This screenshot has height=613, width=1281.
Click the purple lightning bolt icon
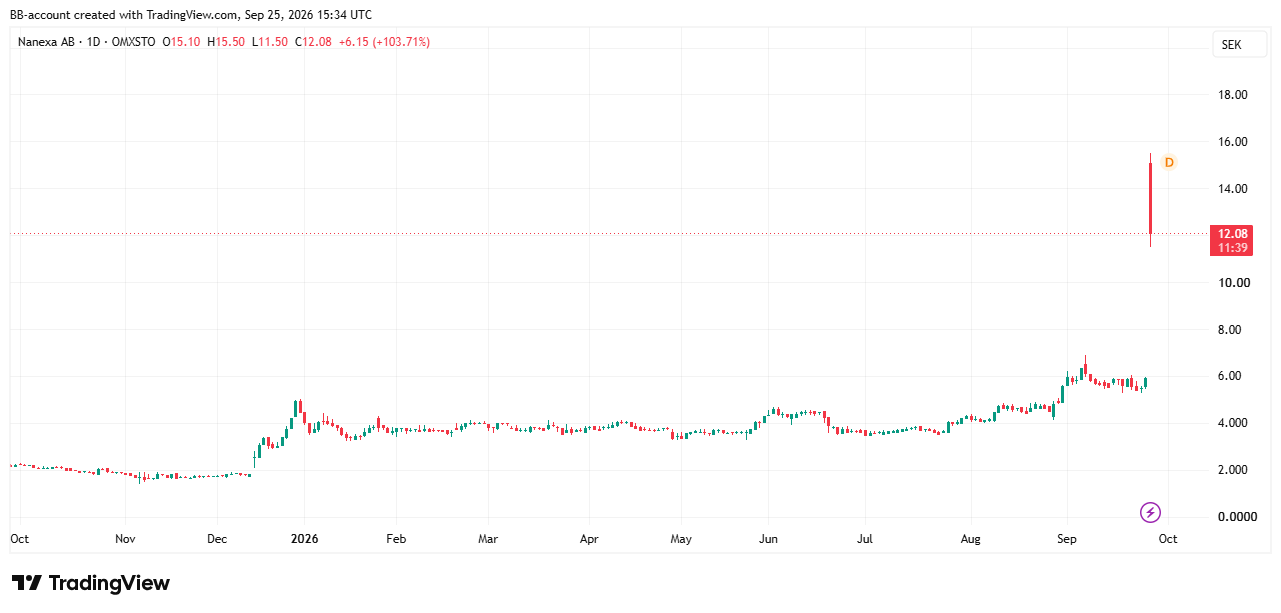[1150, 513]
